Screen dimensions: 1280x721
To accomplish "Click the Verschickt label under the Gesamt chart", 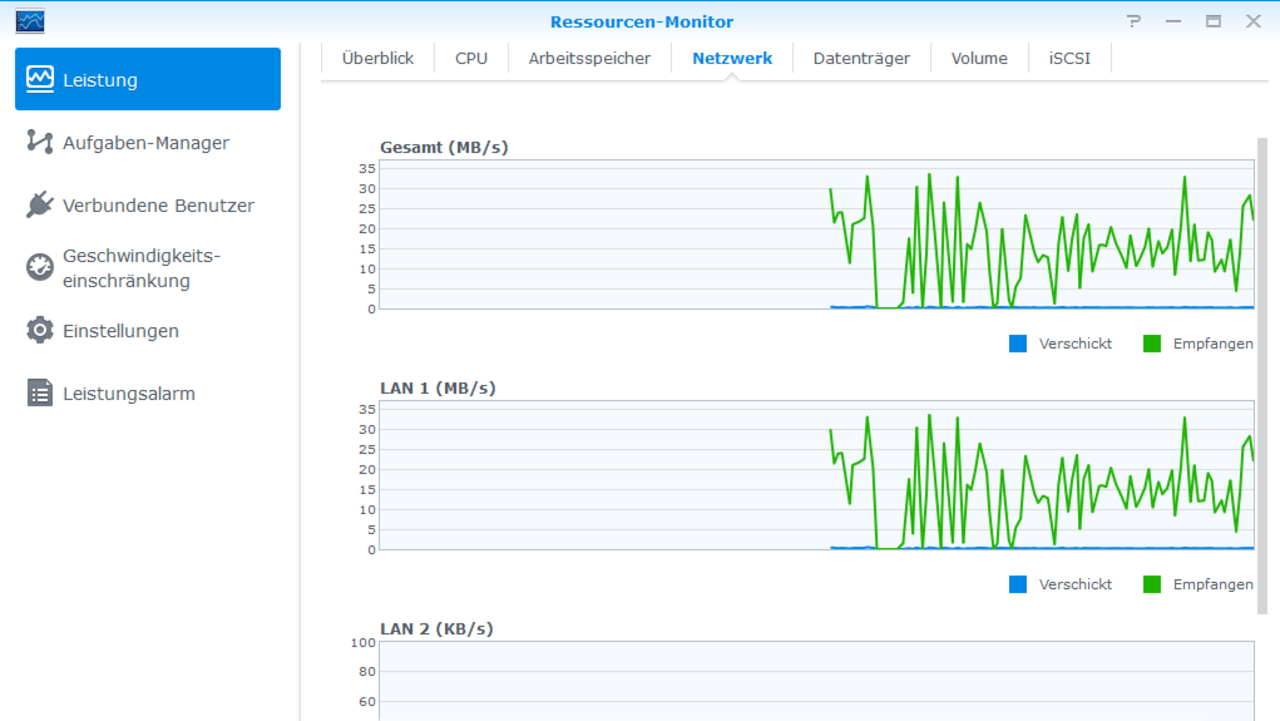I will pos(1075,343).
